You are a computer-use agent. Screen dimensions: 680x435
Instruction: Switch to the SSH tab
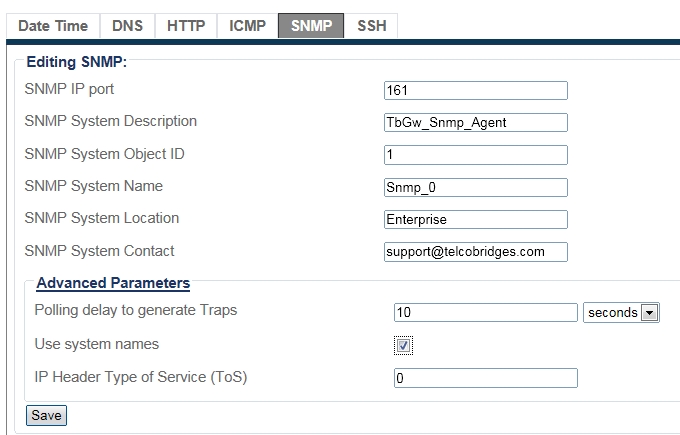372,26
